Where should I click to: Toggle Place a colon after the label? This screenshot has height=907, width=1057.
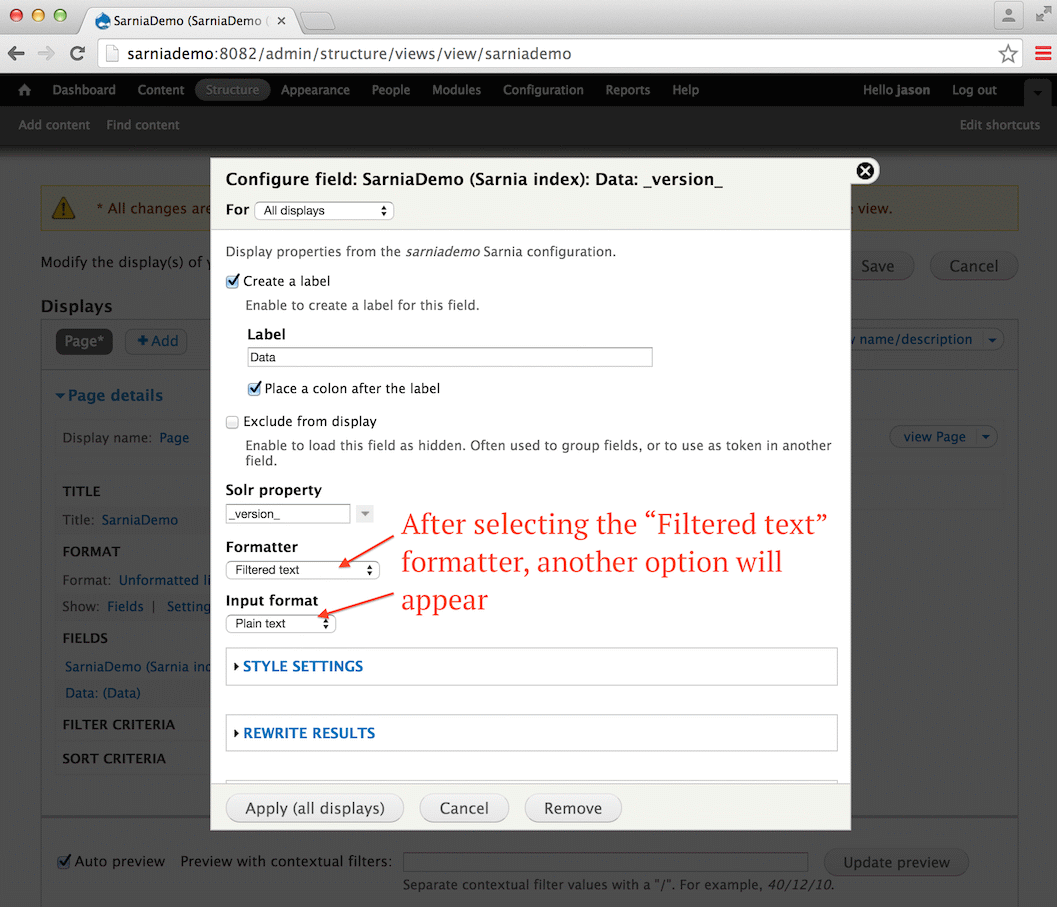click(254, 388)
